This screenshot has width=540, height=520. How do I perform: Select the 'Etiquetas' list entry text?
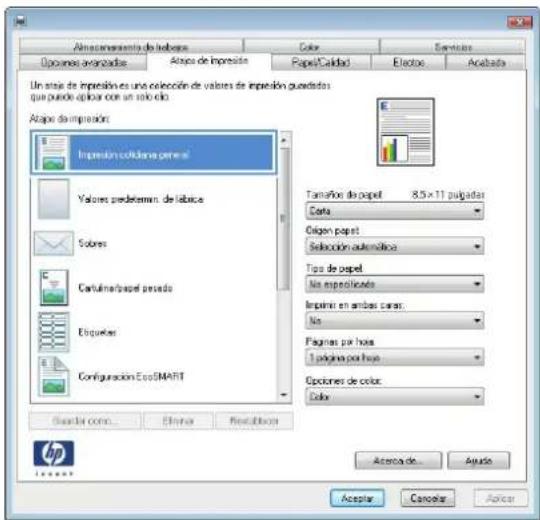[x=97, y=332]
